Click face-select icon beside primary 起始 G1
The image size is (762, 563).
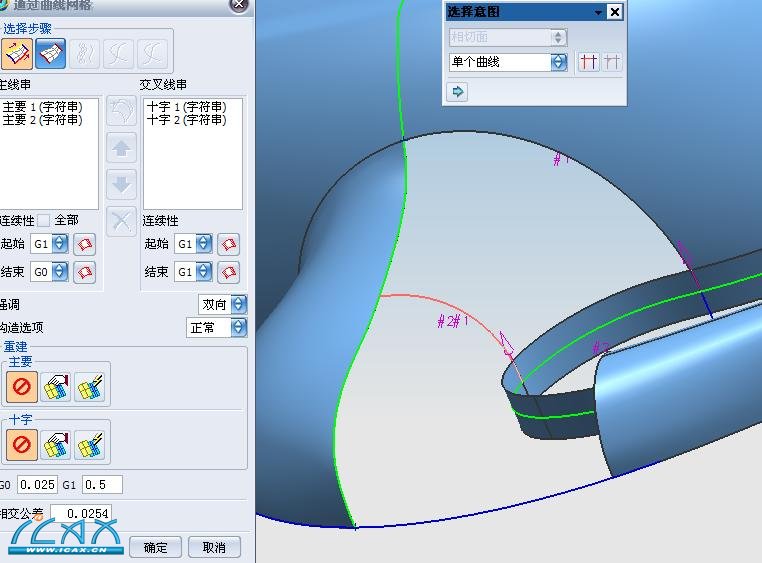coord(85,244)
